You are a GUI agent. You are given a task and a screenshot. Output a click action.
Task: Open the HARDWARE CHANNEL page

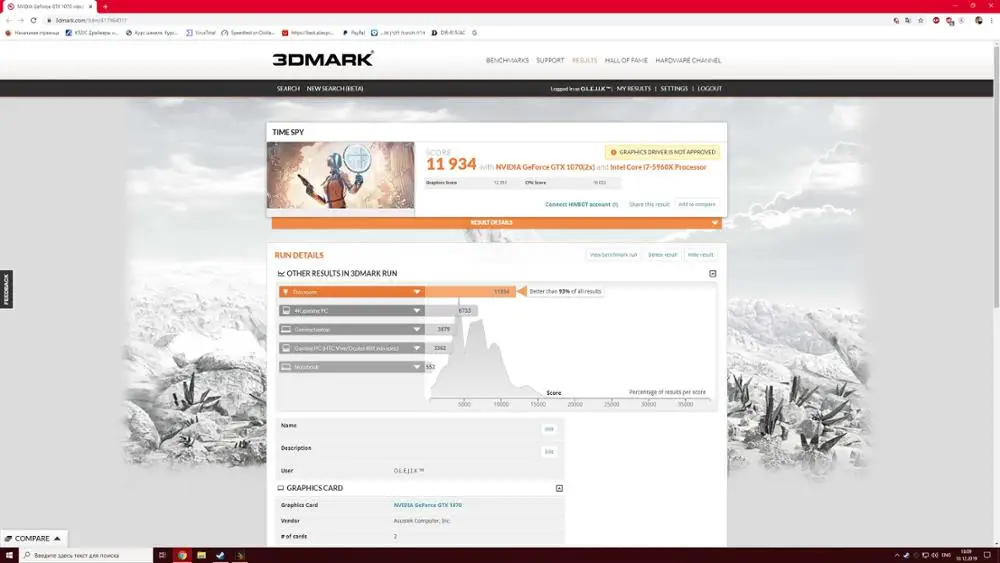pos(688,61)
